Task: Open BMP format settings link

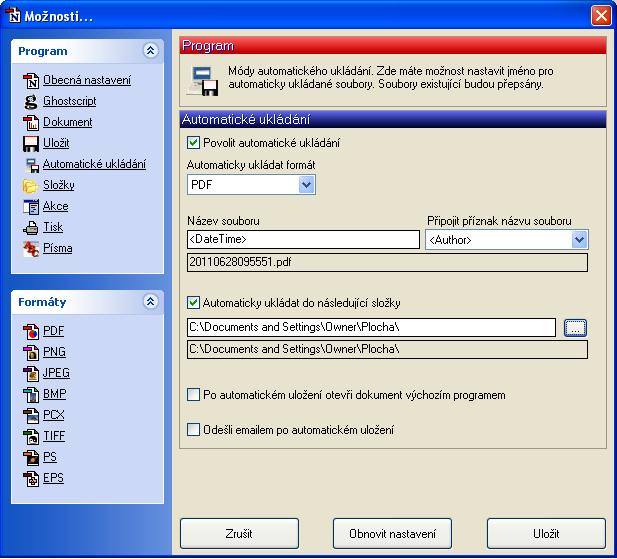Action: point(55,394)
